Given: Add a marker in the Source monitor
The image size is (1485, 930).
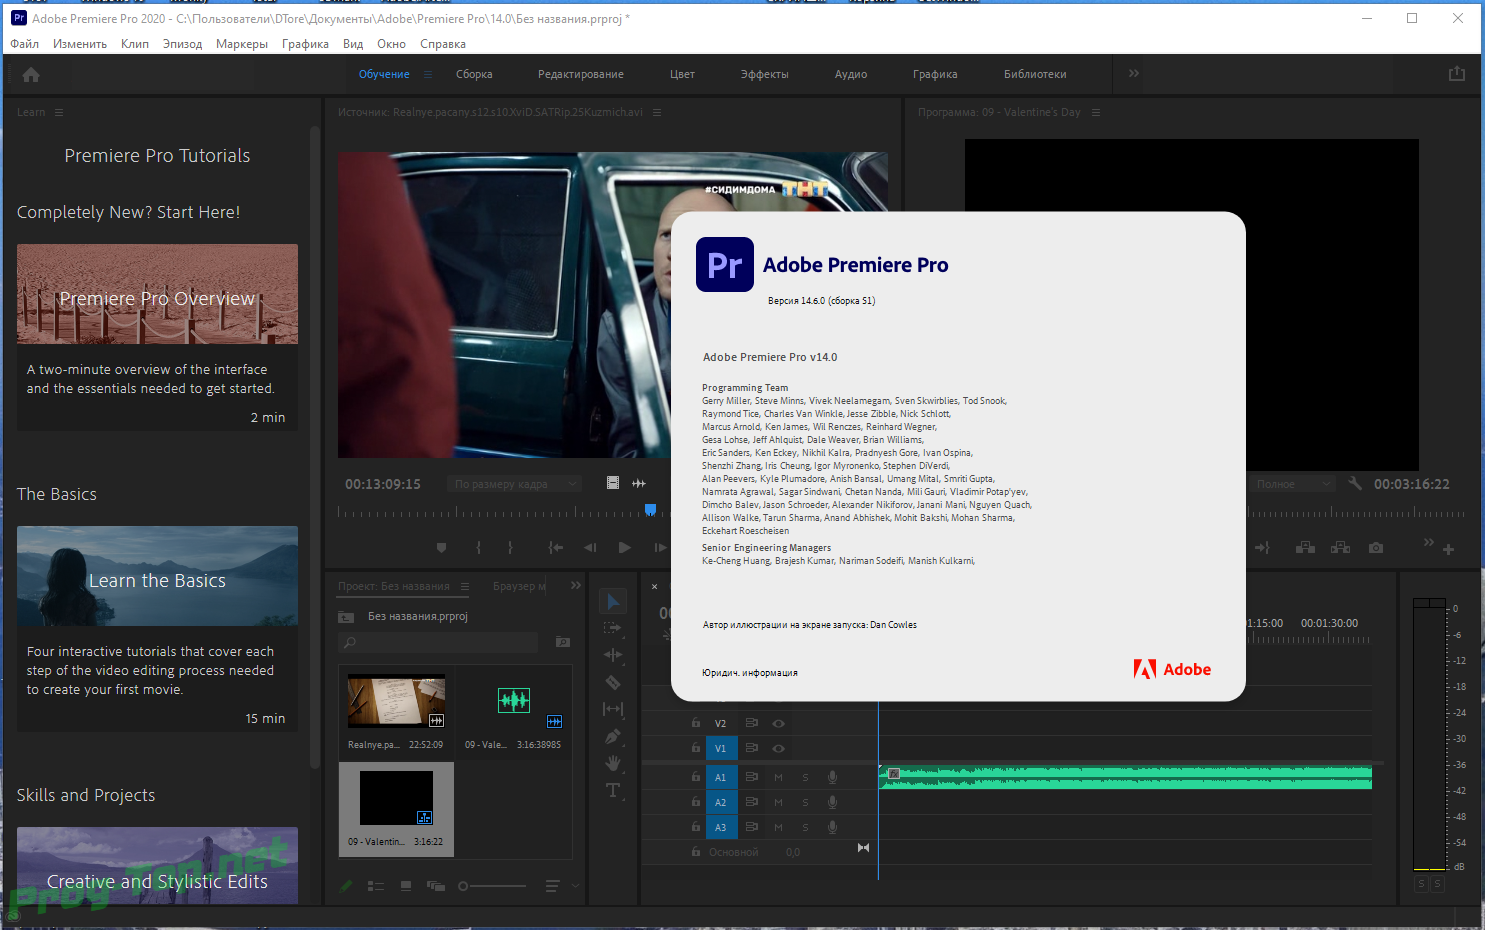Looking at the screenshot, I should [441, 547].
